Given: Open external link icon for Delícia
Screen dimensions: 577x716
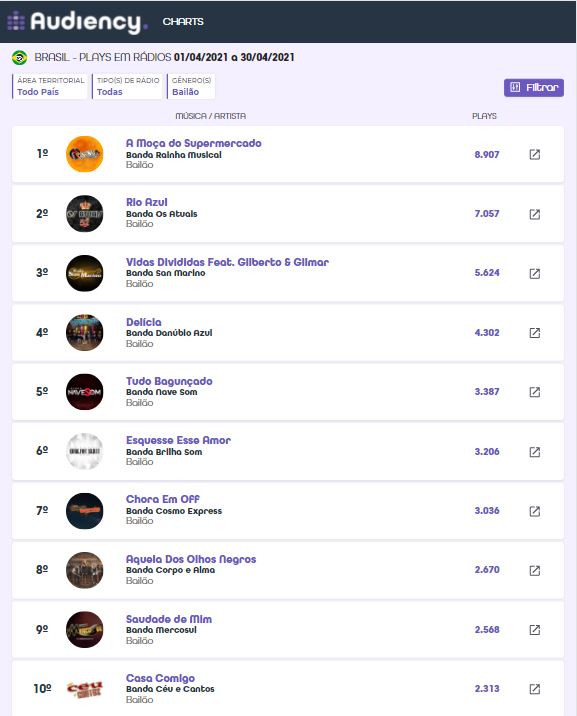Looking at the screenshot, I should [535, 332].
